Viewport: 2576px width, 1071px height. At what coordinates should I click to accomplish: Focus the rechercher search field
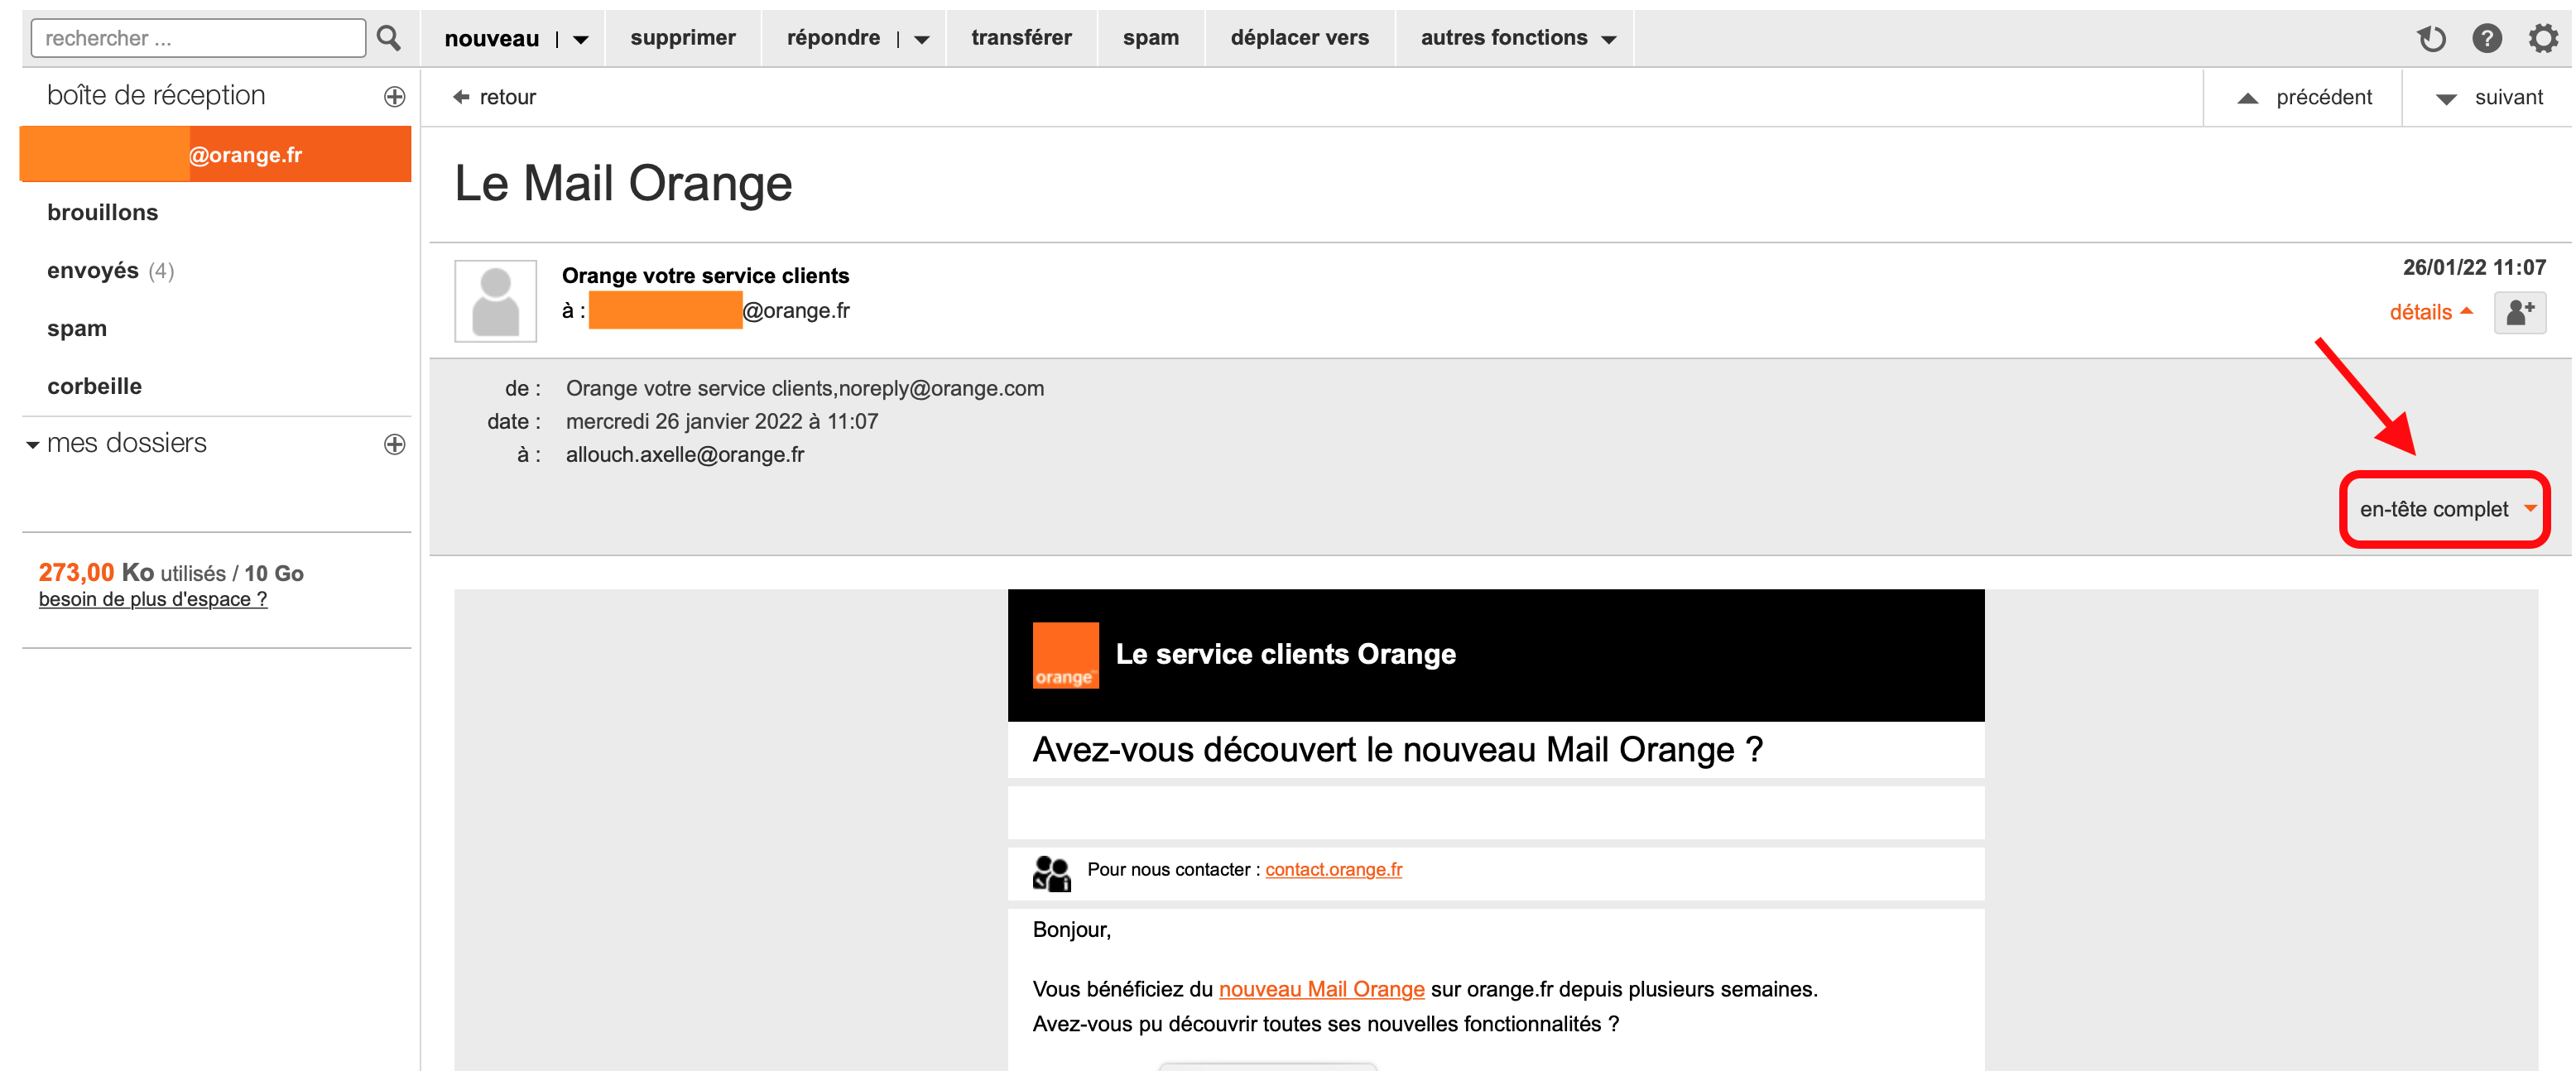point(199,38)
